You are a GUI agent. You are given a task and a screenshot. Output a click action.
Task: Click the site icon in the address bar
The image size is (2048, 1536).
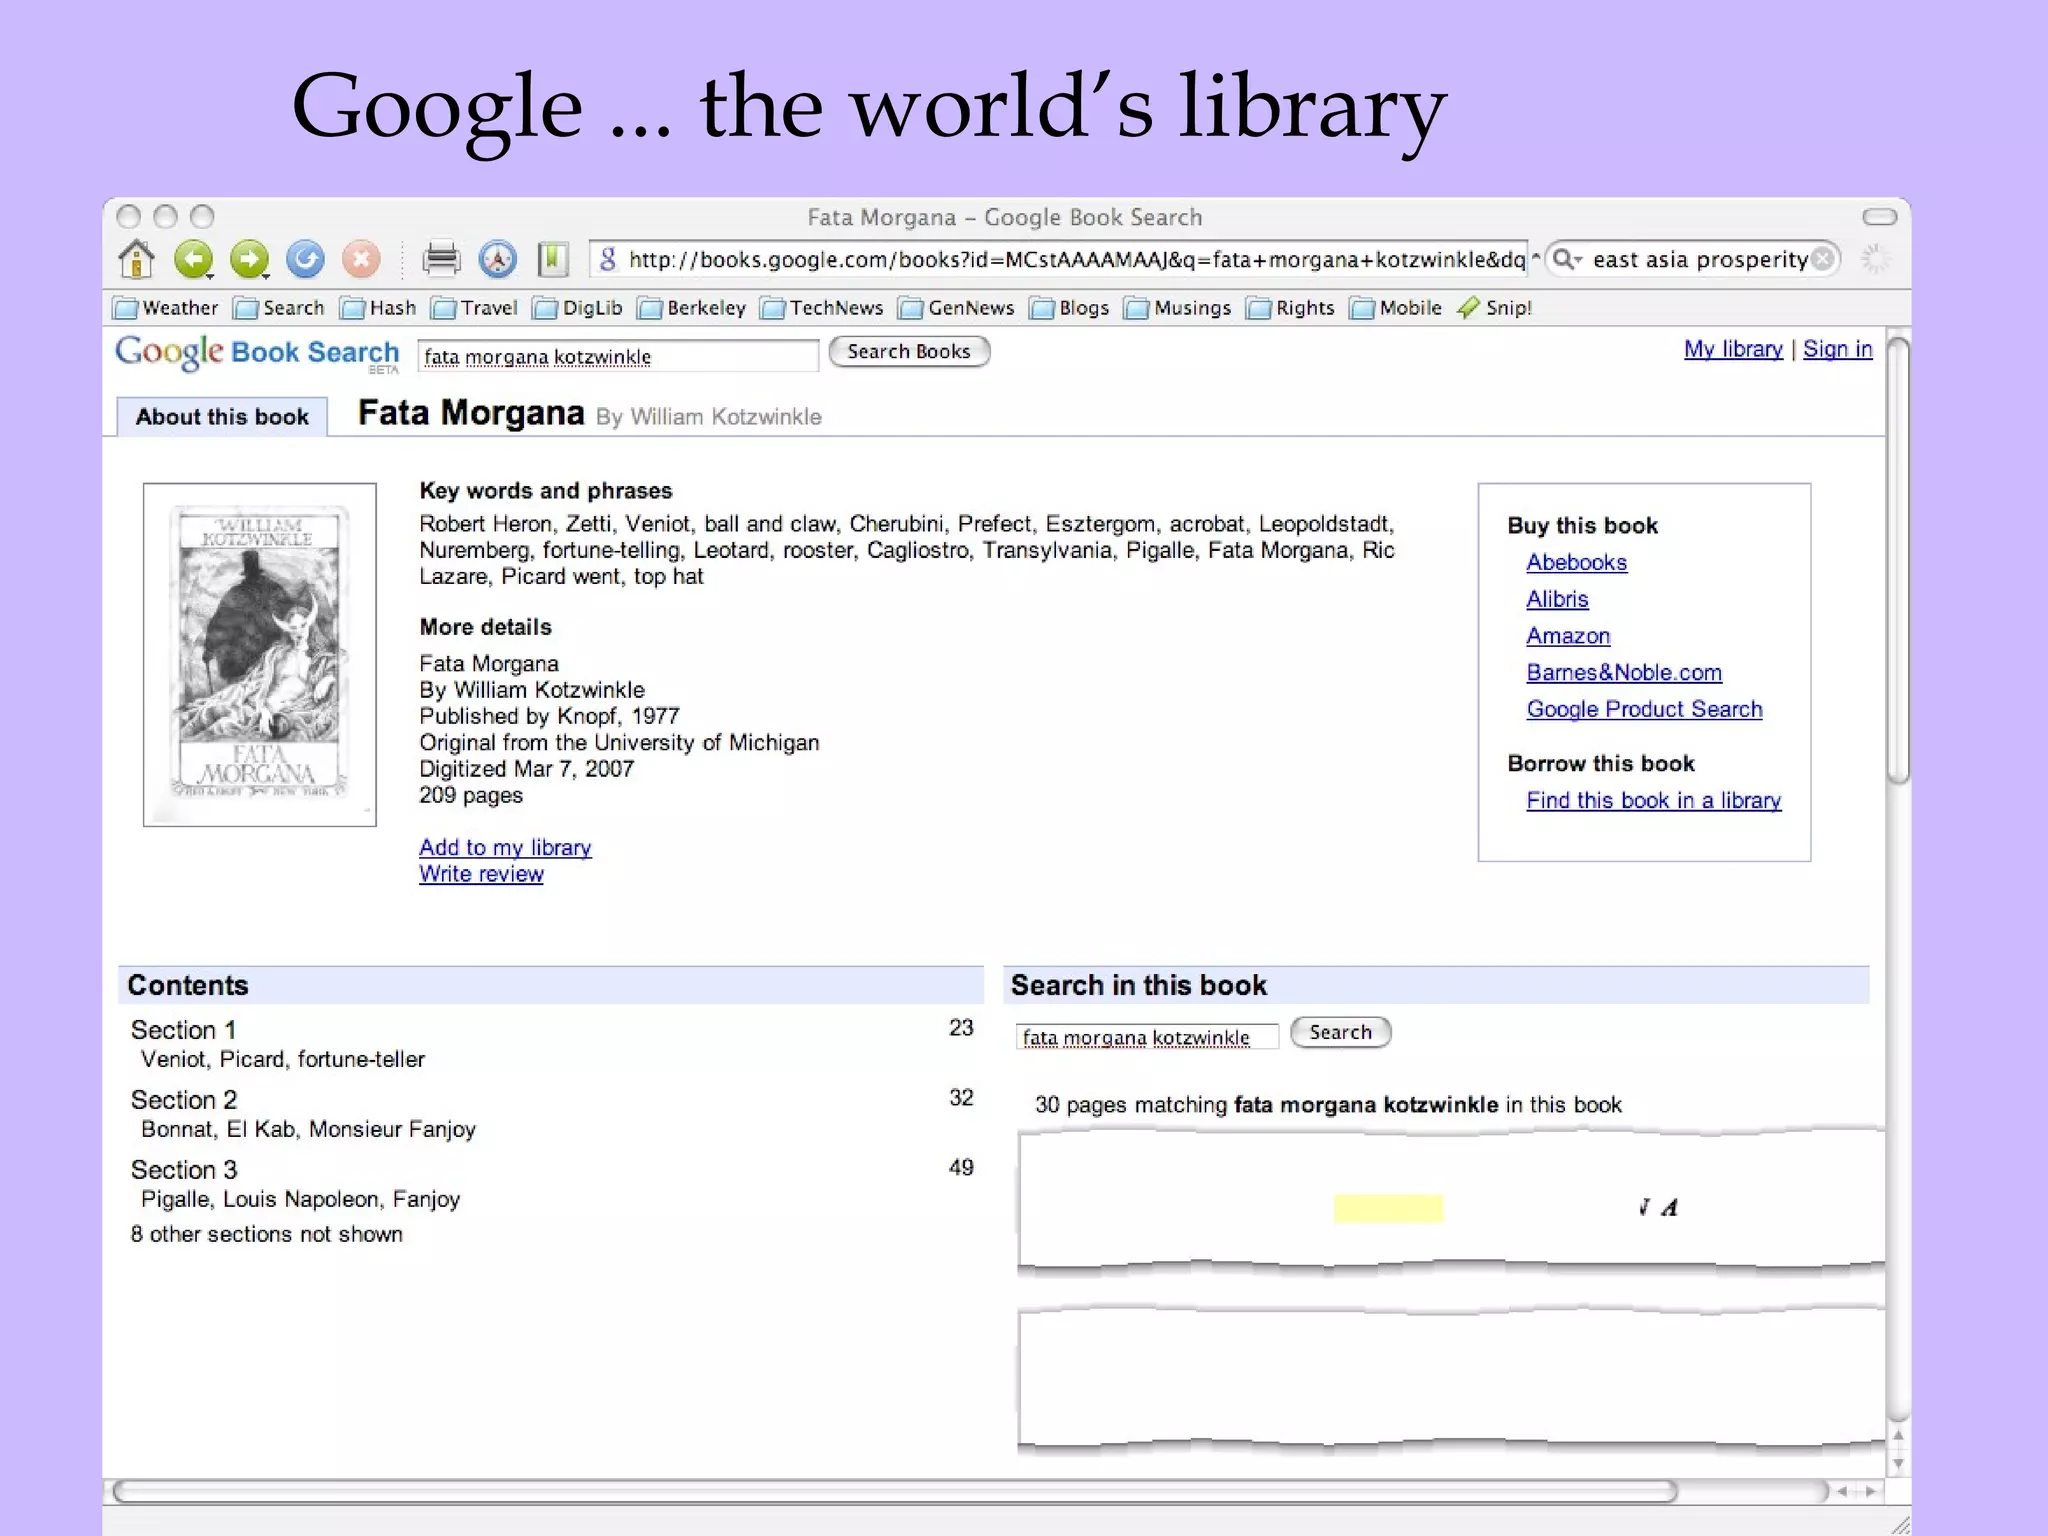607,259
